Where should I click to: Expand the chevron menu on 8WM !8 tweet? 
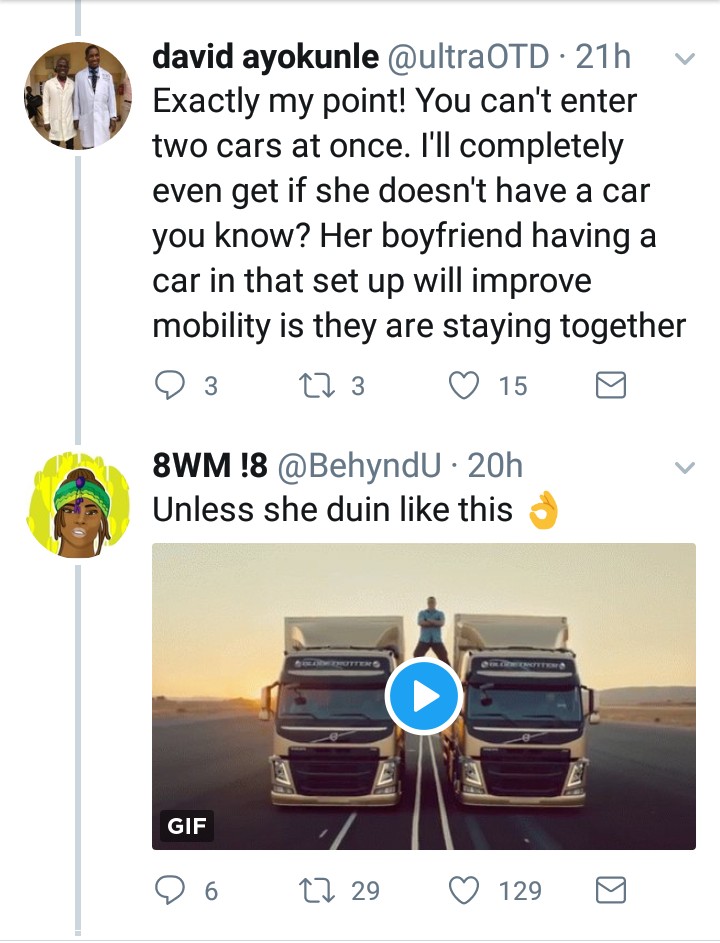coord(685,467)
